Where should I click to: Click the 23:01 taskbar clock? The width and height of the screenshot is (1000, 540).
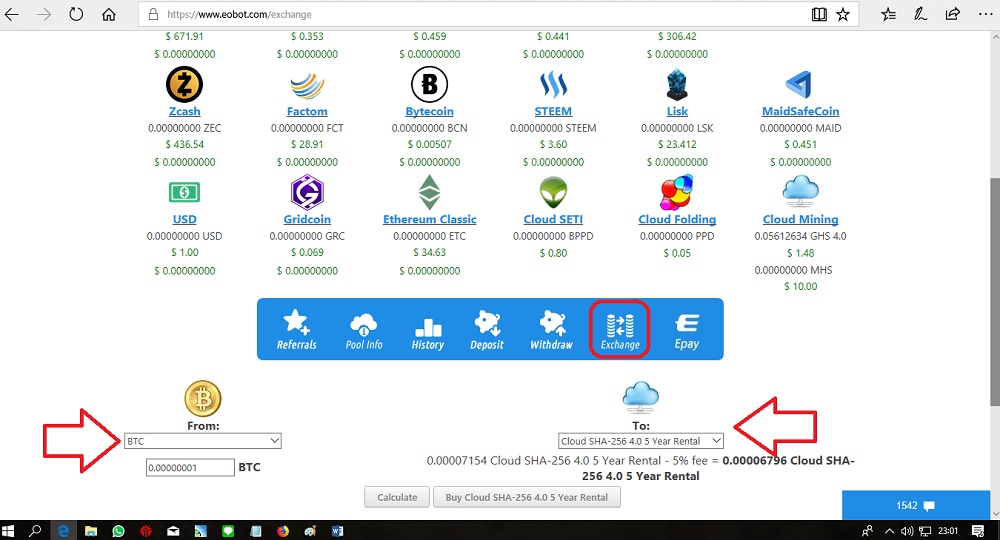click(x=948, y=530)
